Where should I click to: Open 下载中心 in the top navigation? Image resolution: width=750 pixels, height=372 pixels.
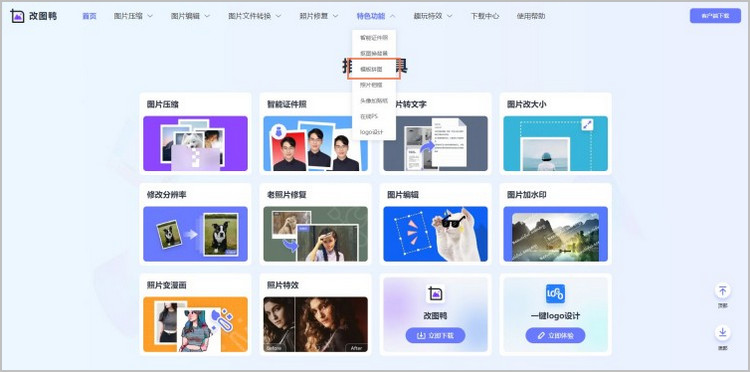tap(485, 16)
